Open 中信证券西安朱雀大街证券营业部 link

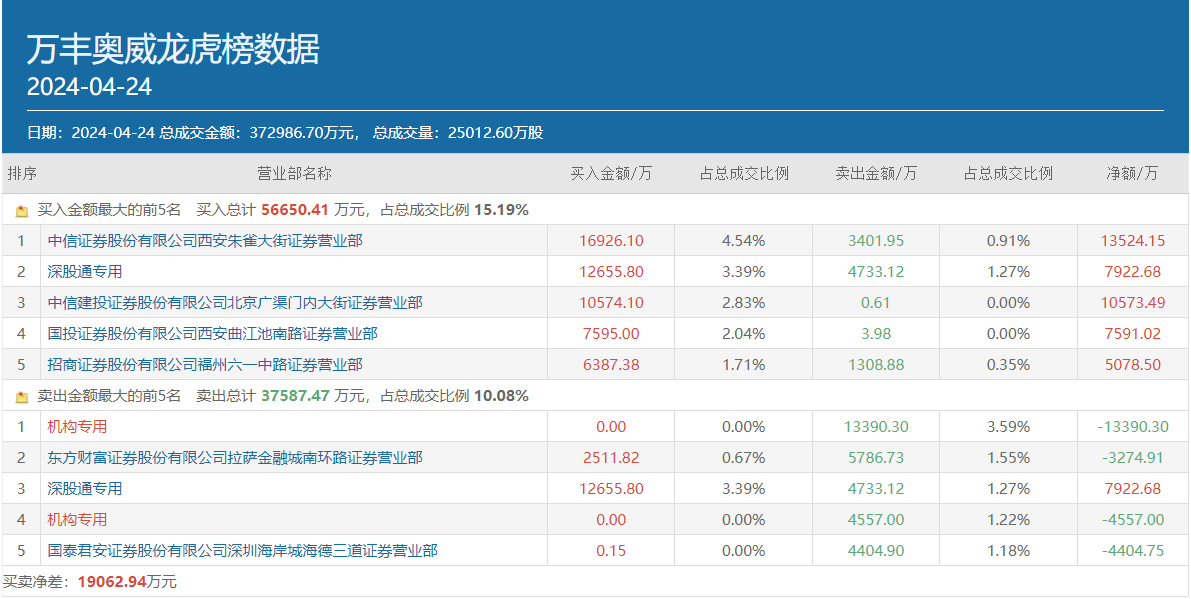[x=205, y=241]
